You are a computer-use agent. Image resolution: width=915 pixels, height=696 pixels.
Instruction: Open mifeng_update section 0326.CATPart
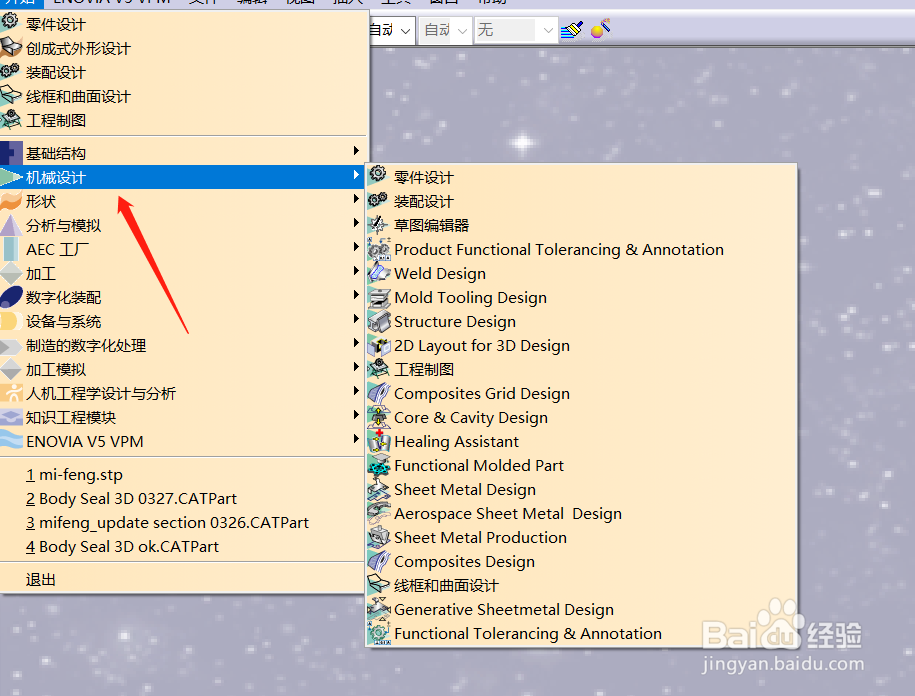181,522
